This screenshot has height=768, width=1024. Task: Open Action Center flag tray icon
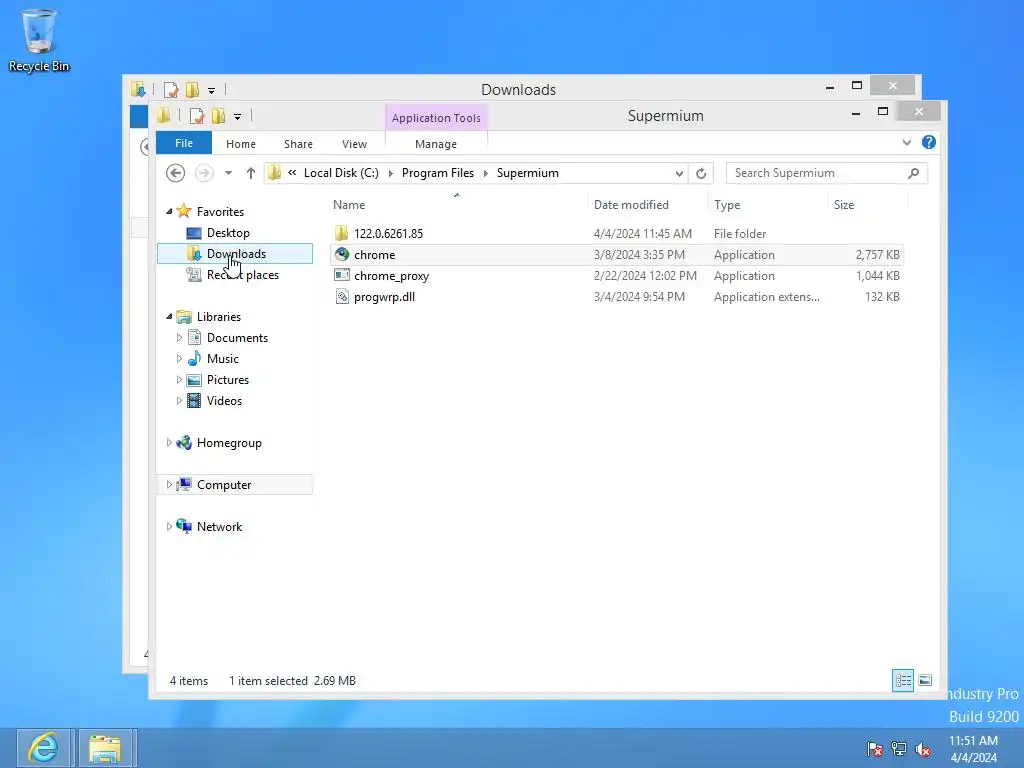tap(874, 748)
